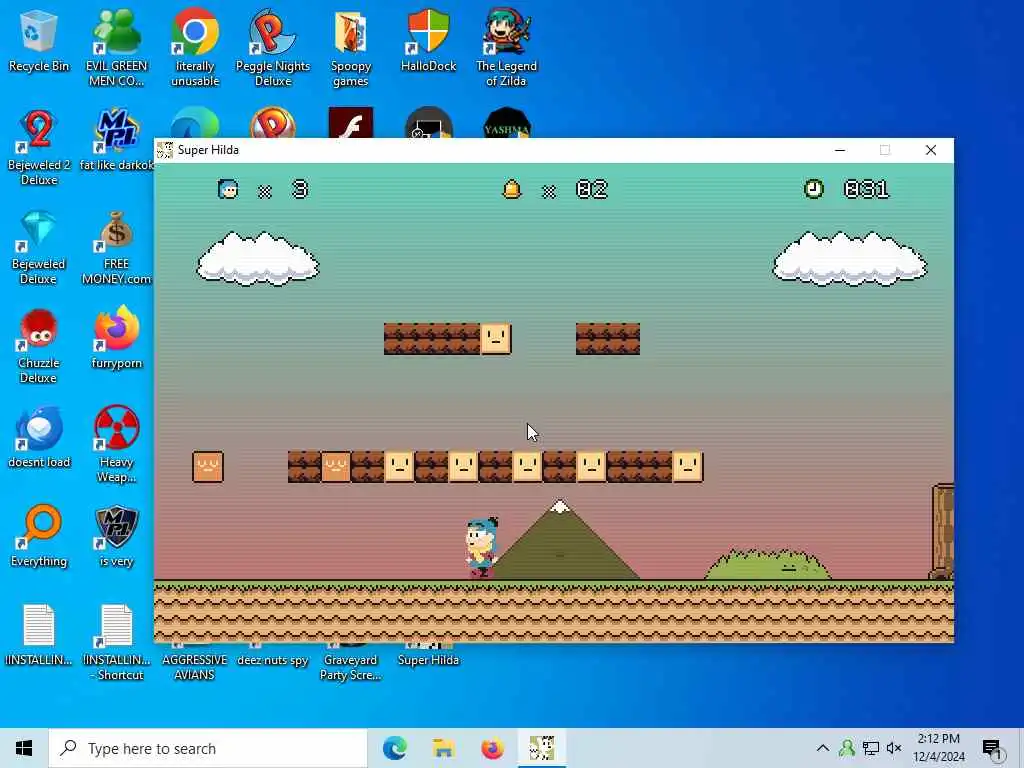Screen dimensions: 1024x768
Task: Open Microsoft Edge from the taskbar
Action: 394,748
